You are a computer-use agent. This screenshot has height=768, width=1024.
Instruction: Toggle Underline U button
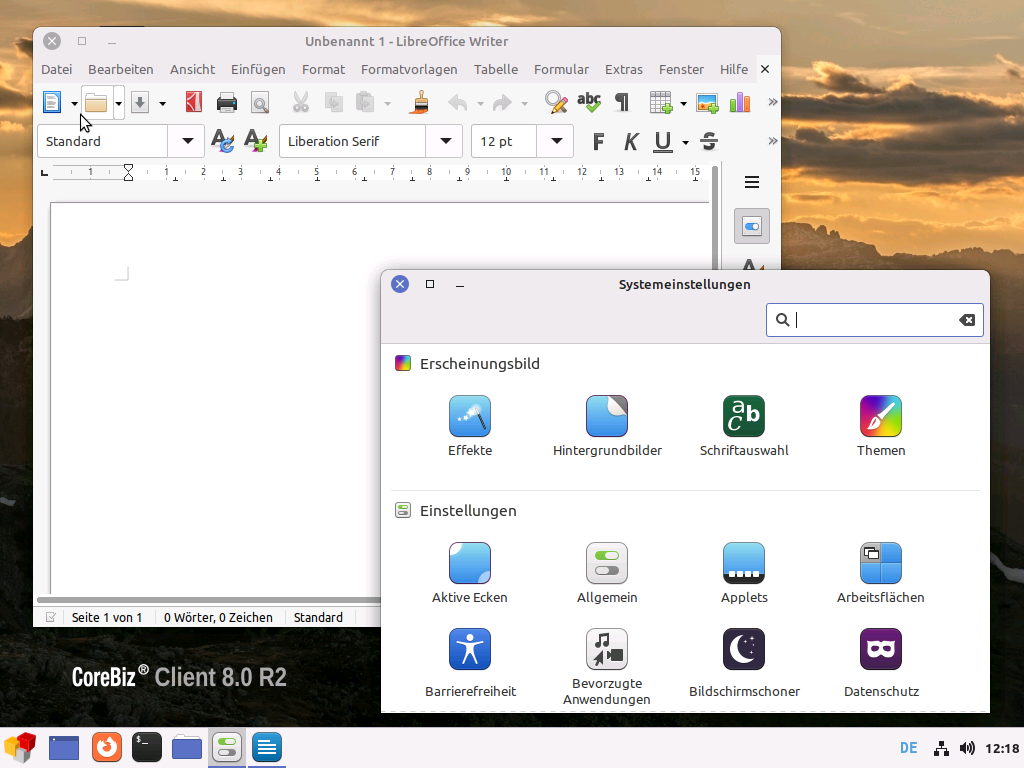coord(663,142)
